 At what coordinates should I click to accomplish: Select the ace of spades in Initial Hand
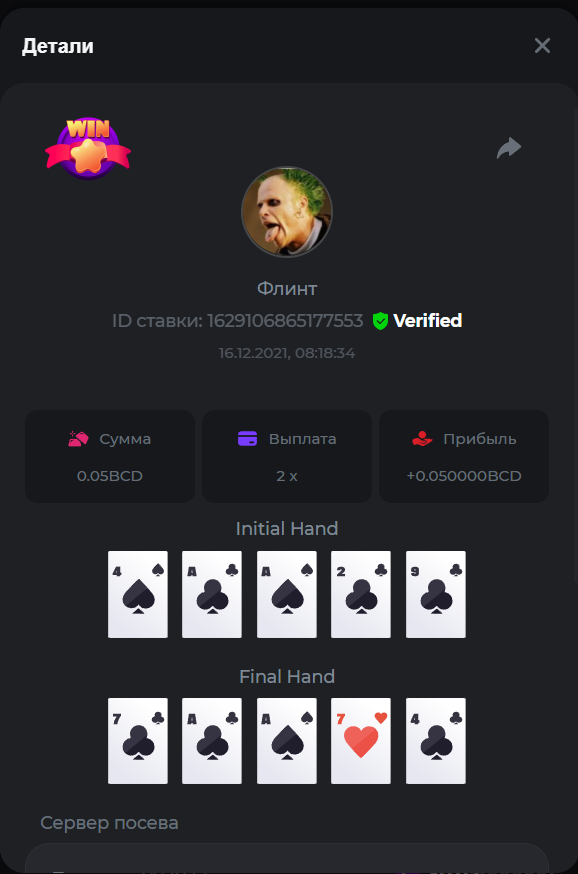(x=286, y=594)
